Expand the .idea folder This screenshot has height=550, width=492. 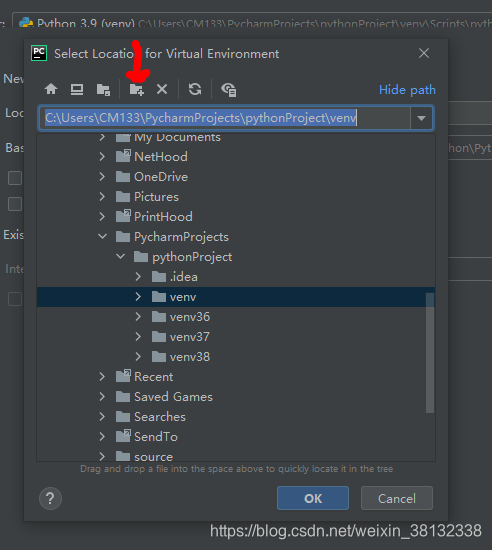(138, 277)
